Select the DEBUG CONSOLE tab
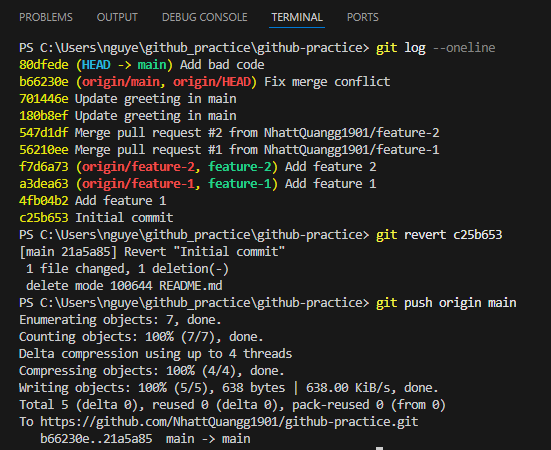551x450 pixels. click(205, 17)
